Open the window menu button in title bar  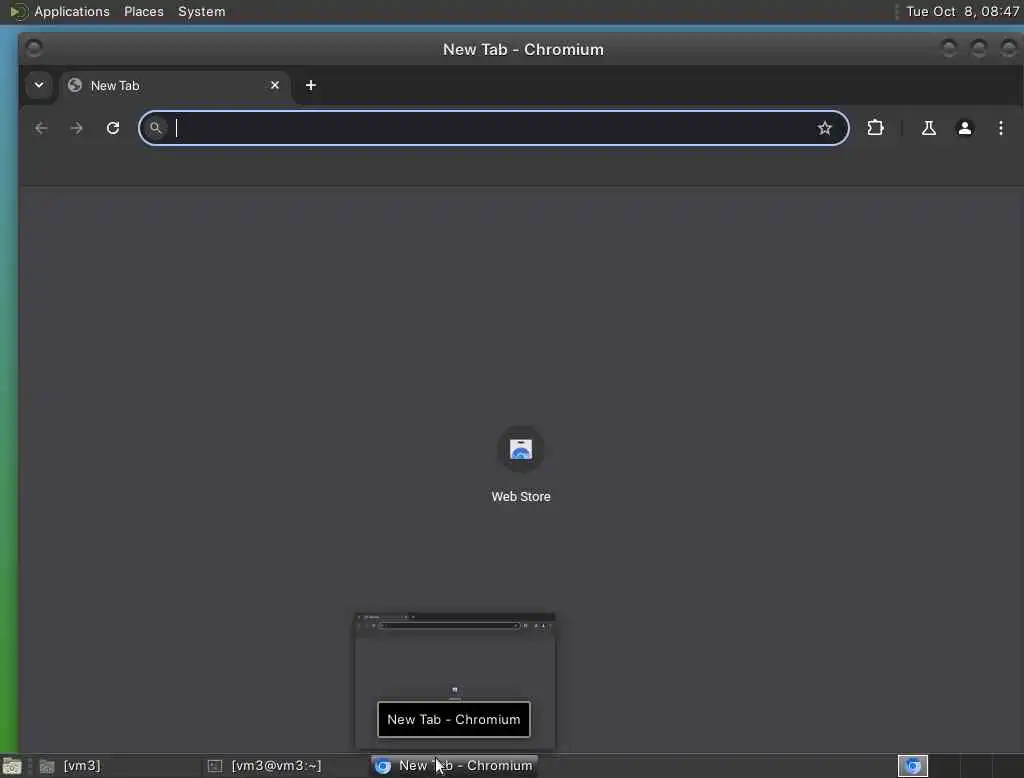click(34, 48)
